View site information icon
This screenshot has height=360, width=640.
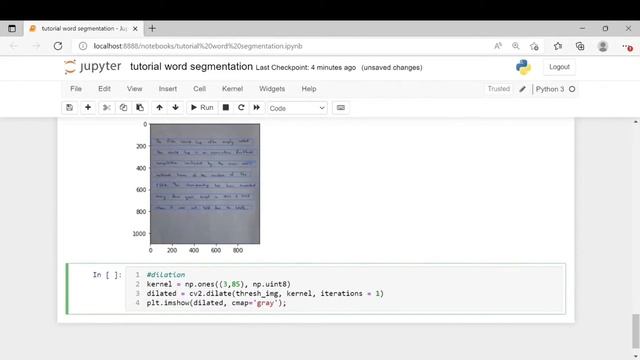[x=83, y=46]
